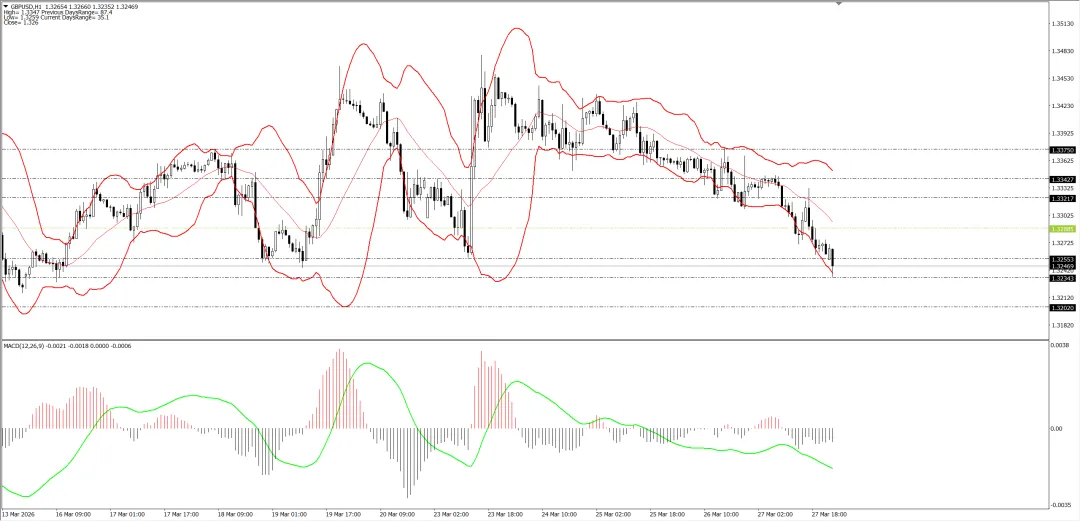Select the 1.33217 horizontal line price label

point(1062,198)
